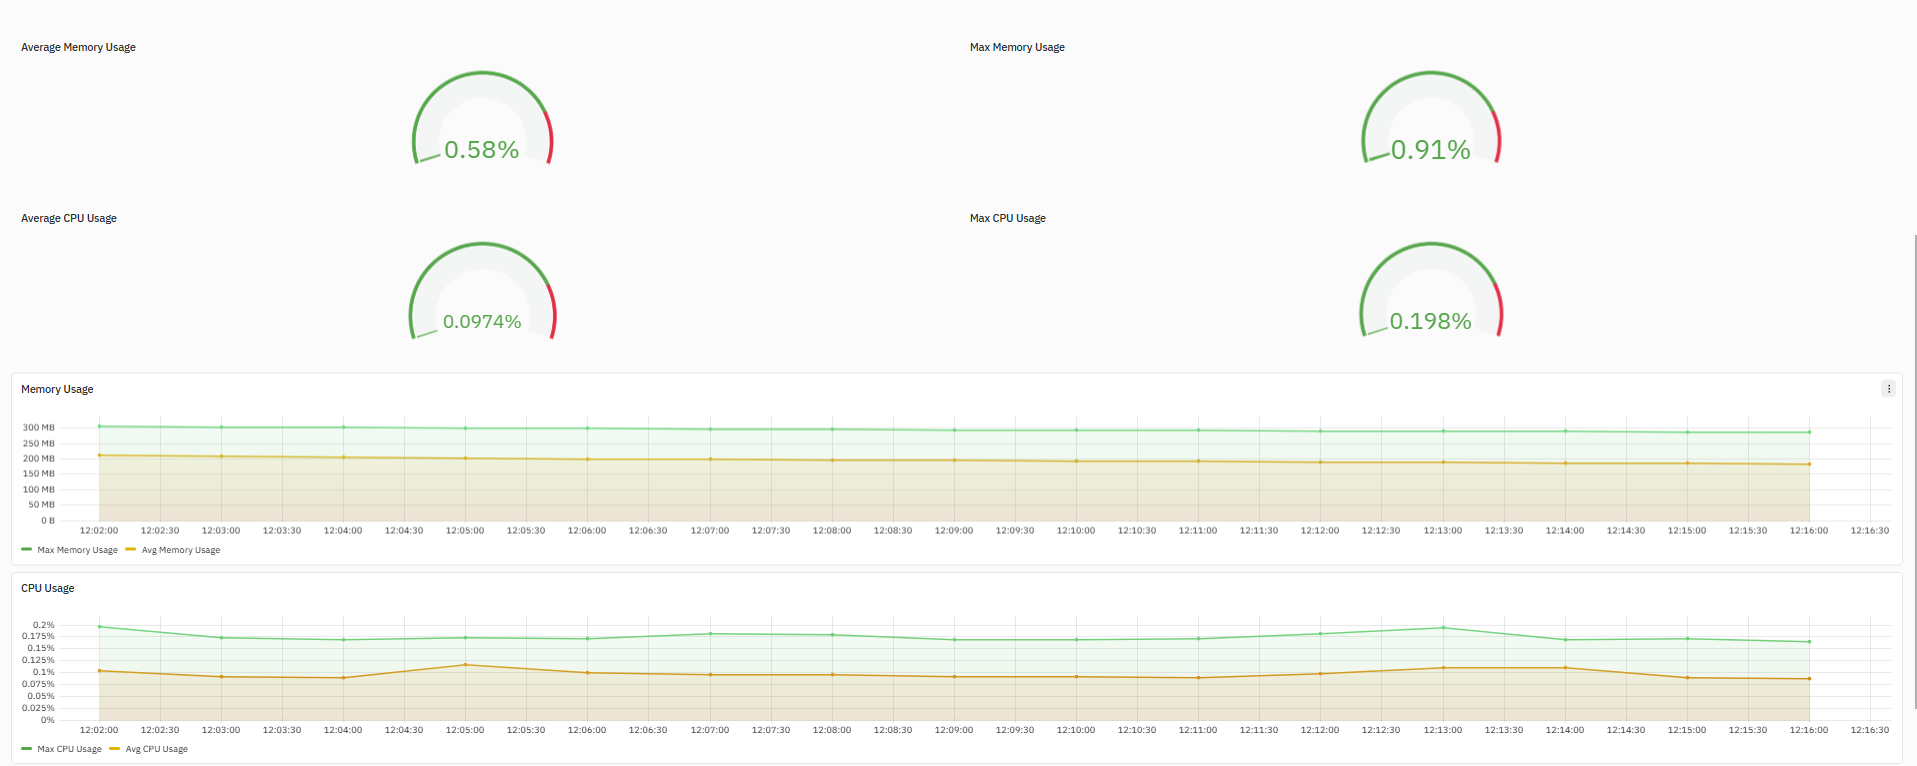Select the 0.91% gauge value
1917x766 pixels.
click(1431, 150)
